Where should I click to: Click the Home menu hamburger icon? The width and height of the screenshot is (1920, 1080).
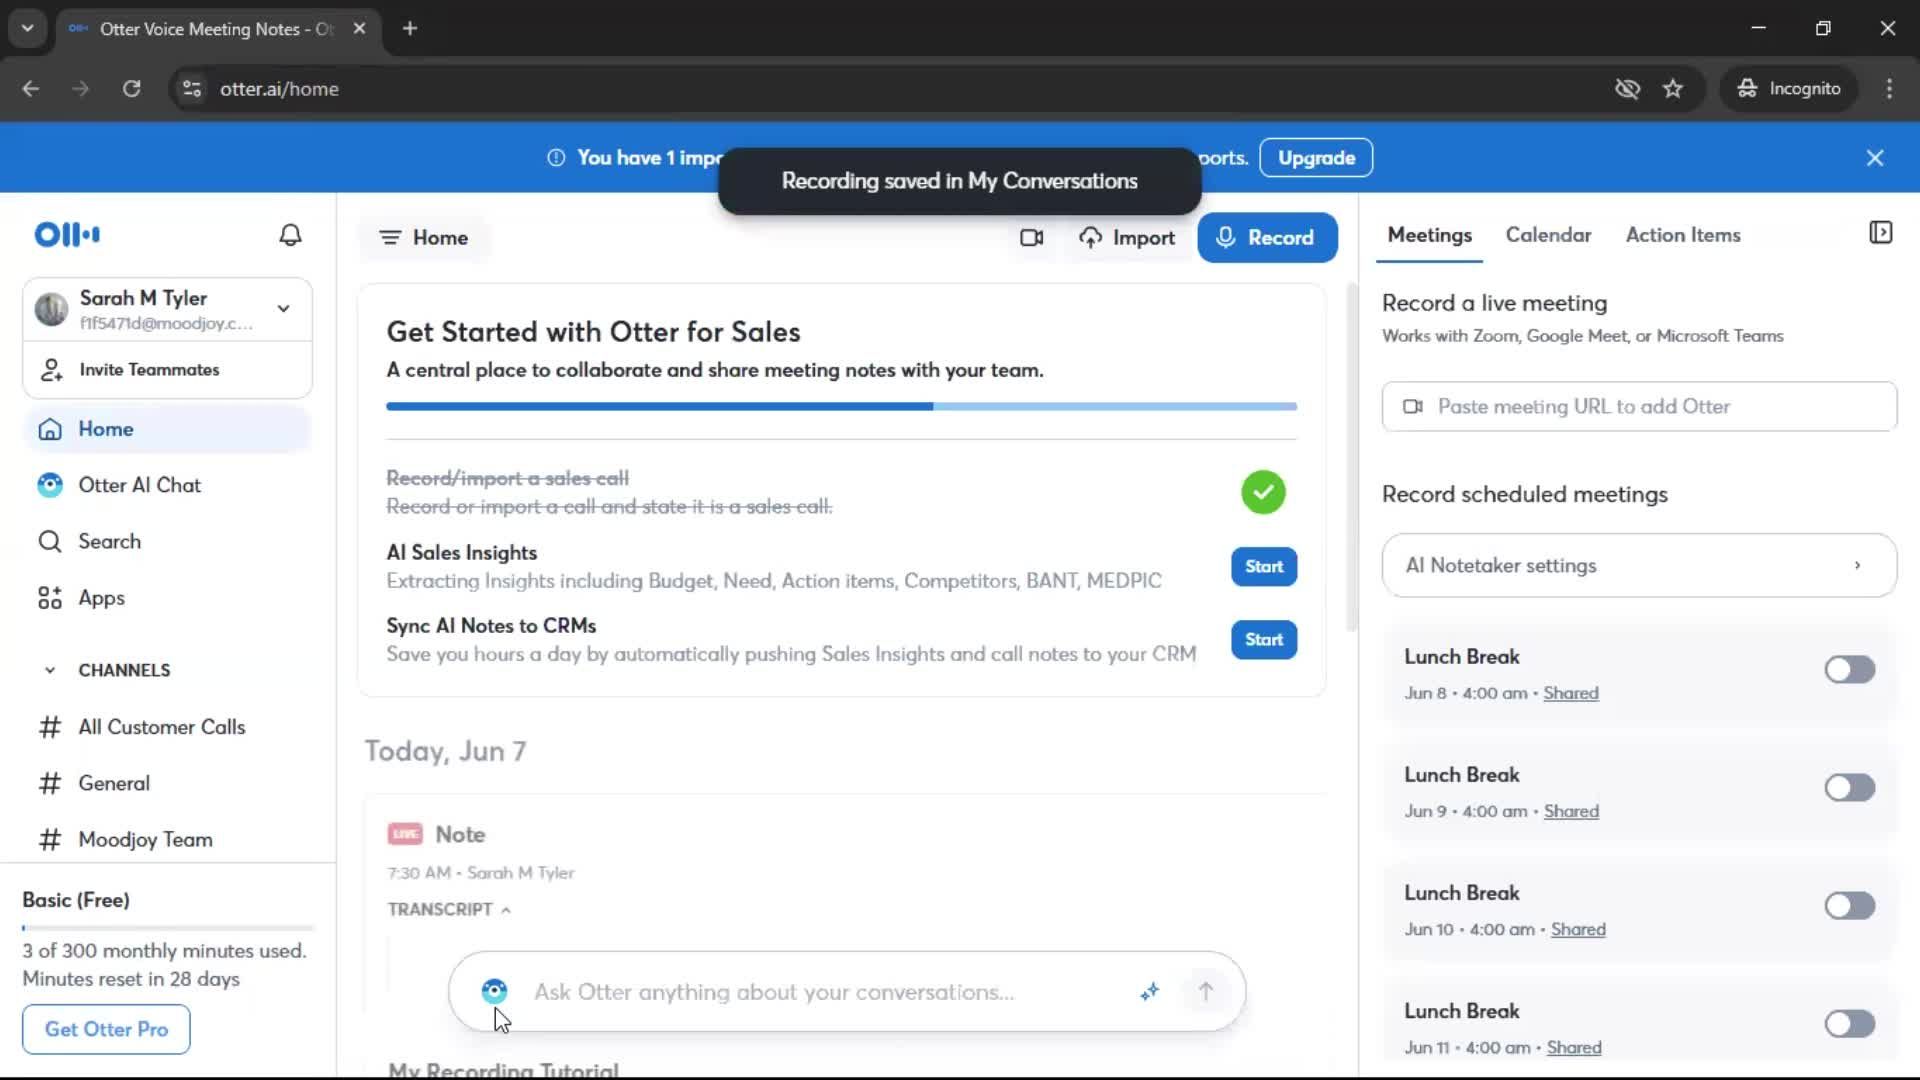[390, 238]
